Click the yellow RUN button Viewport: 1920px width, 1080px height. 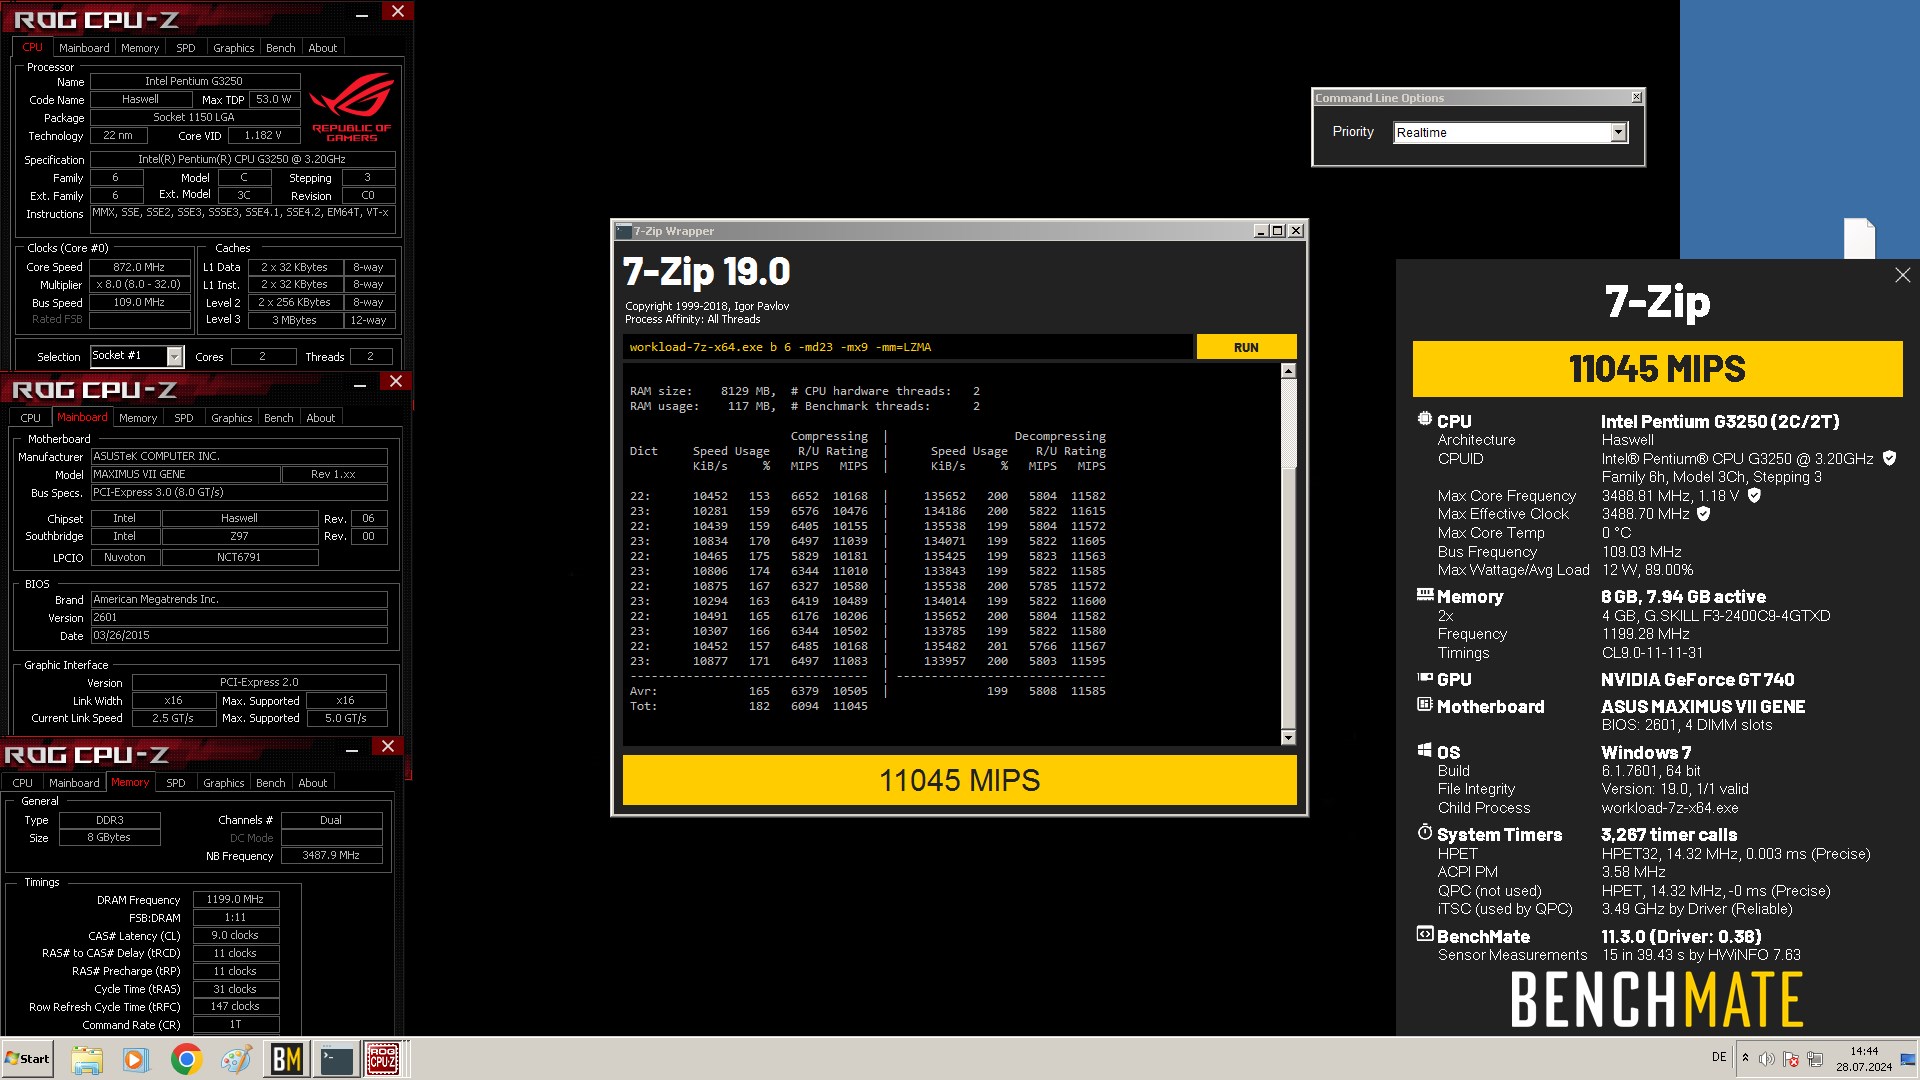(x=1246, y=347)
